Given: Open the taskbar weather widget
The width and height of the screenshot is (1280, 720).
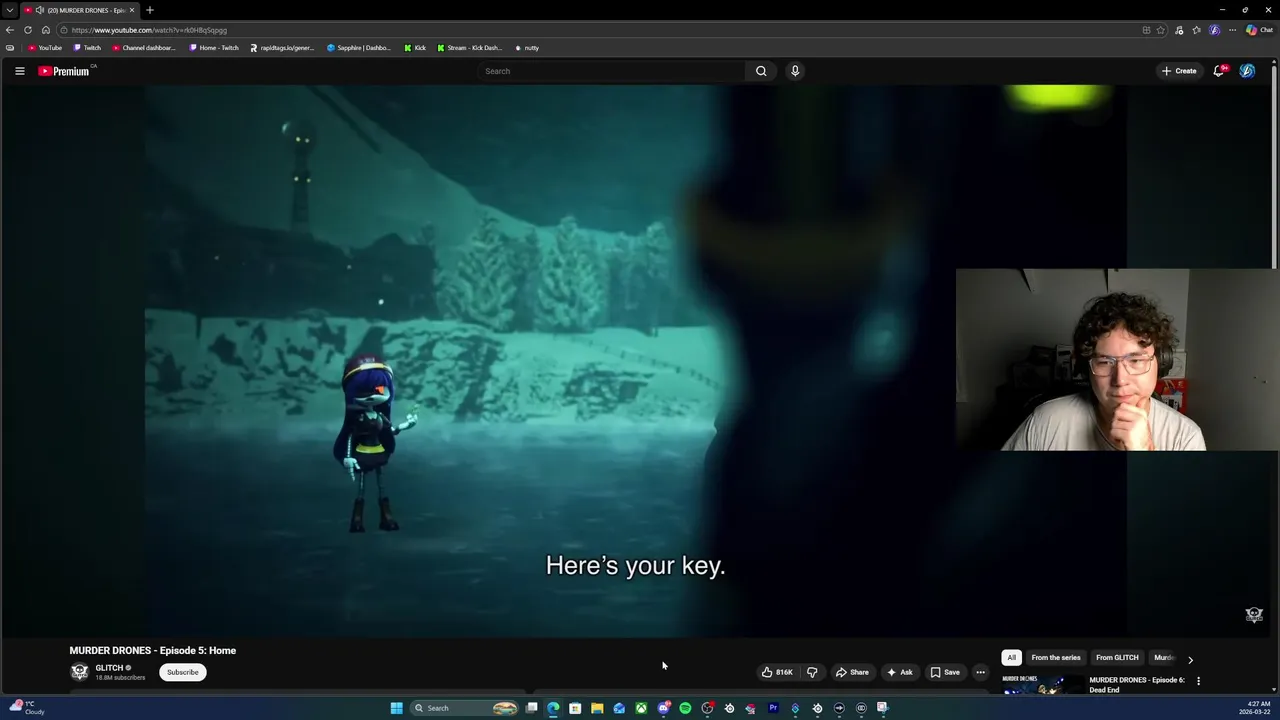Looking at the screenshot, I should pyautogui.click(x=28, y=708).
